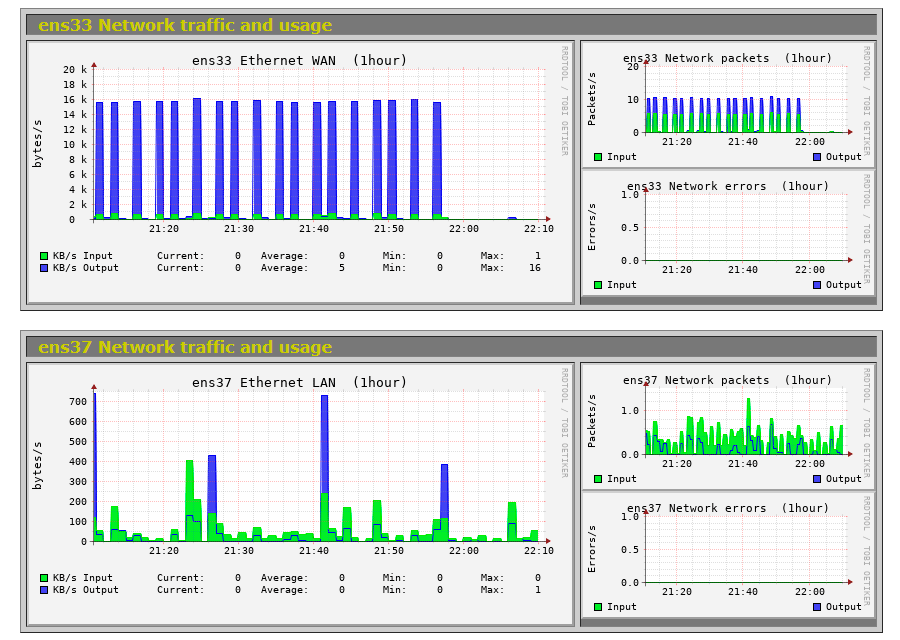
Task: Click blue KB/s Output swatch in ens33 WAN legend
Action: point(44,268)
